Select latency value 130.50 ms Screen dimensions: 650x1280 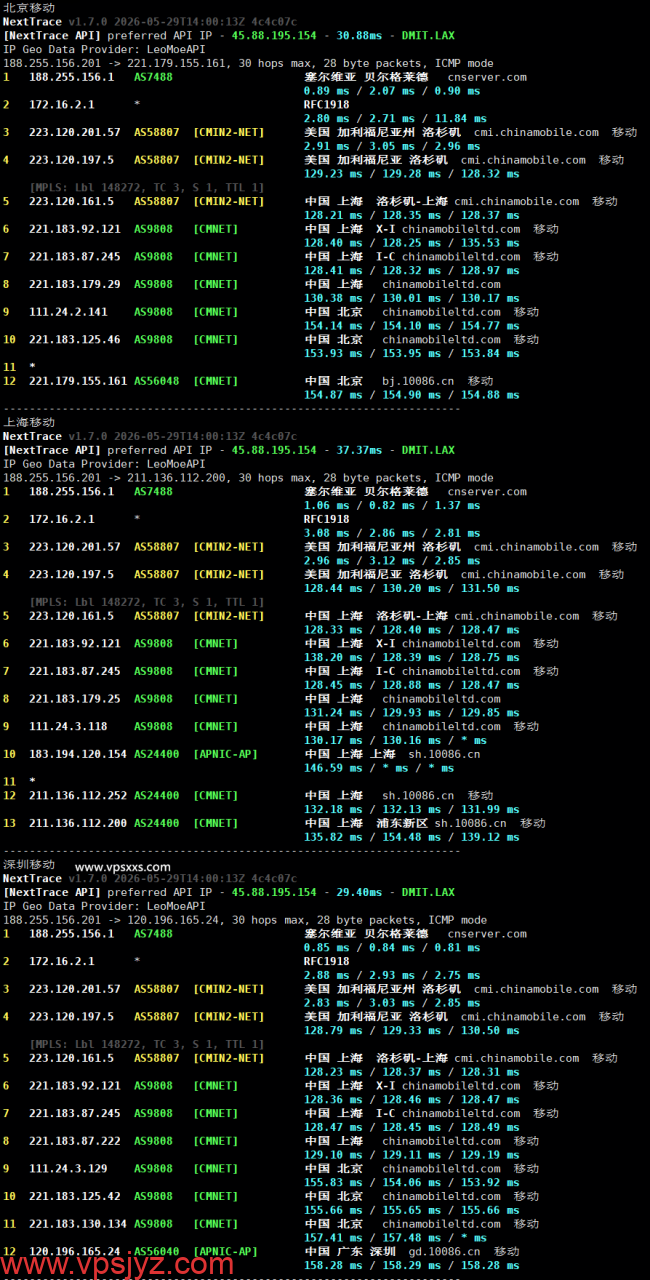click(487, 1030)
